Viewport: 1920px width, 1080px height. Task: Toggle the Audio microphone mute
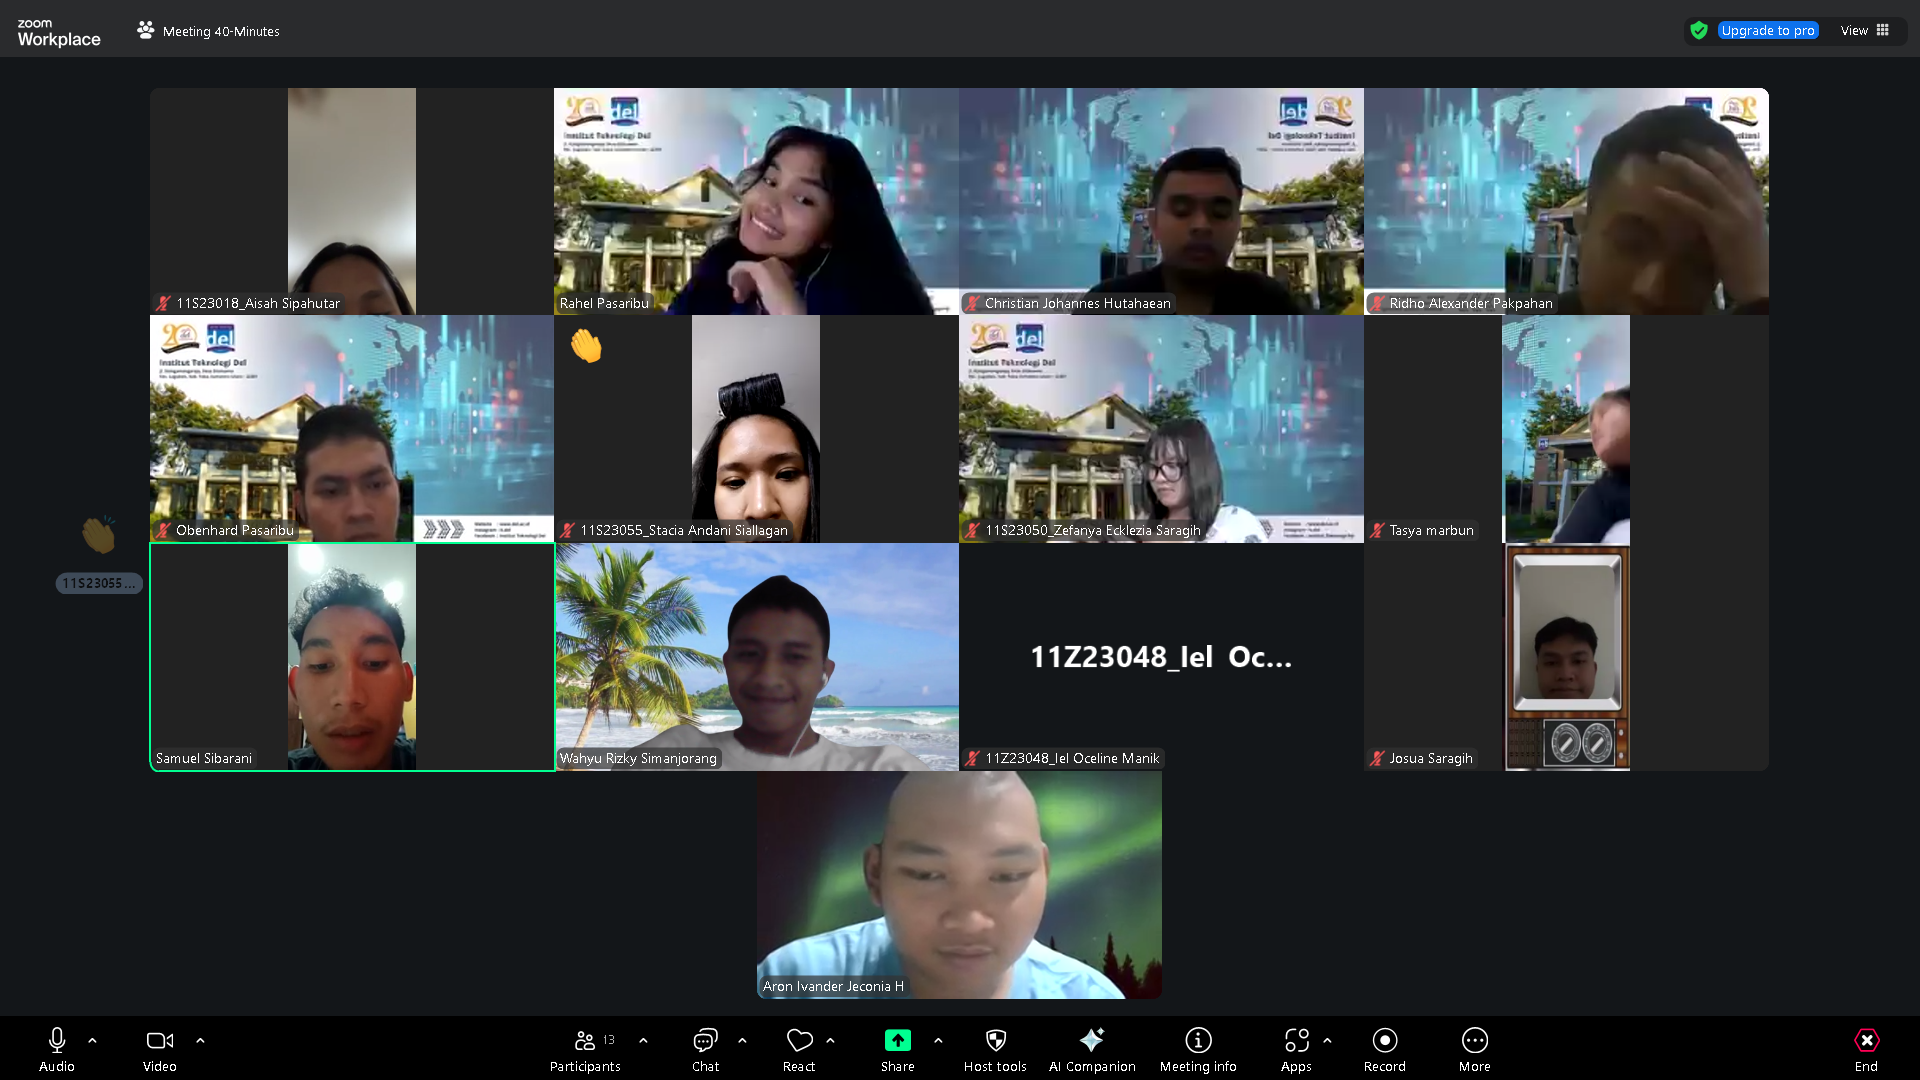[x=57, y=1041]
